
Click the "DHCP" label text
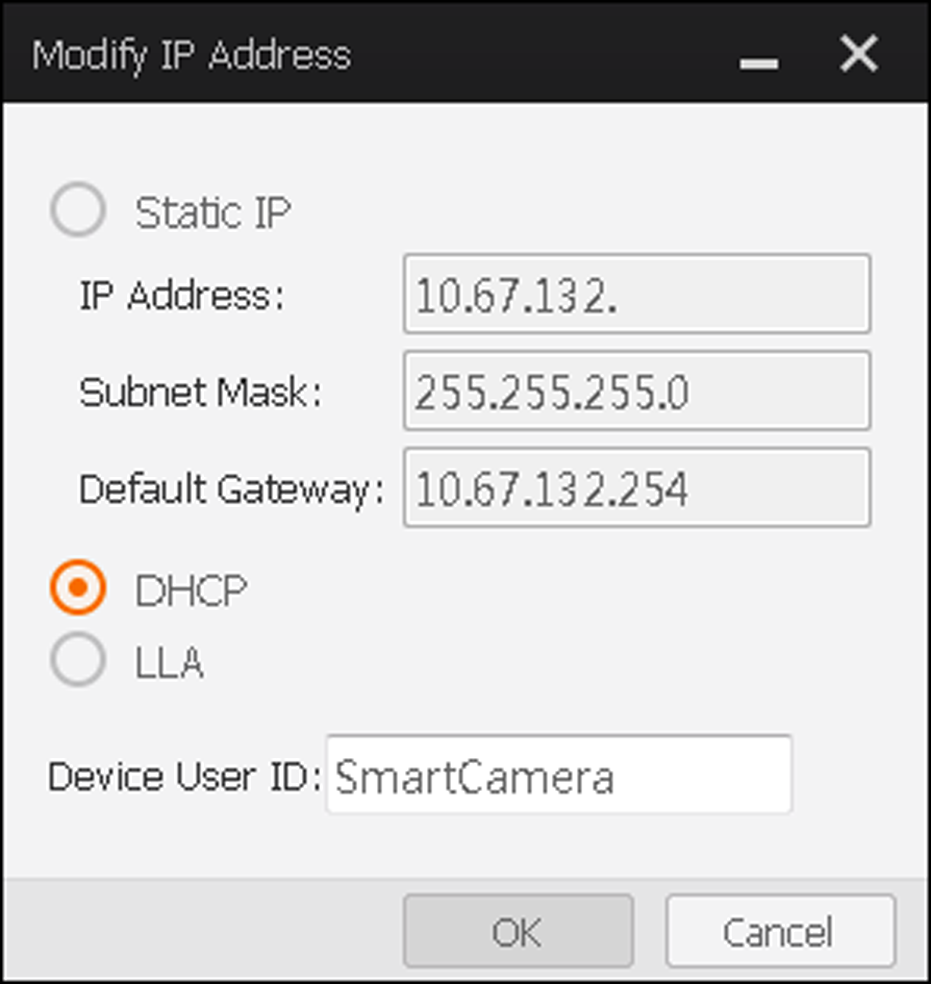coord(190,591)
